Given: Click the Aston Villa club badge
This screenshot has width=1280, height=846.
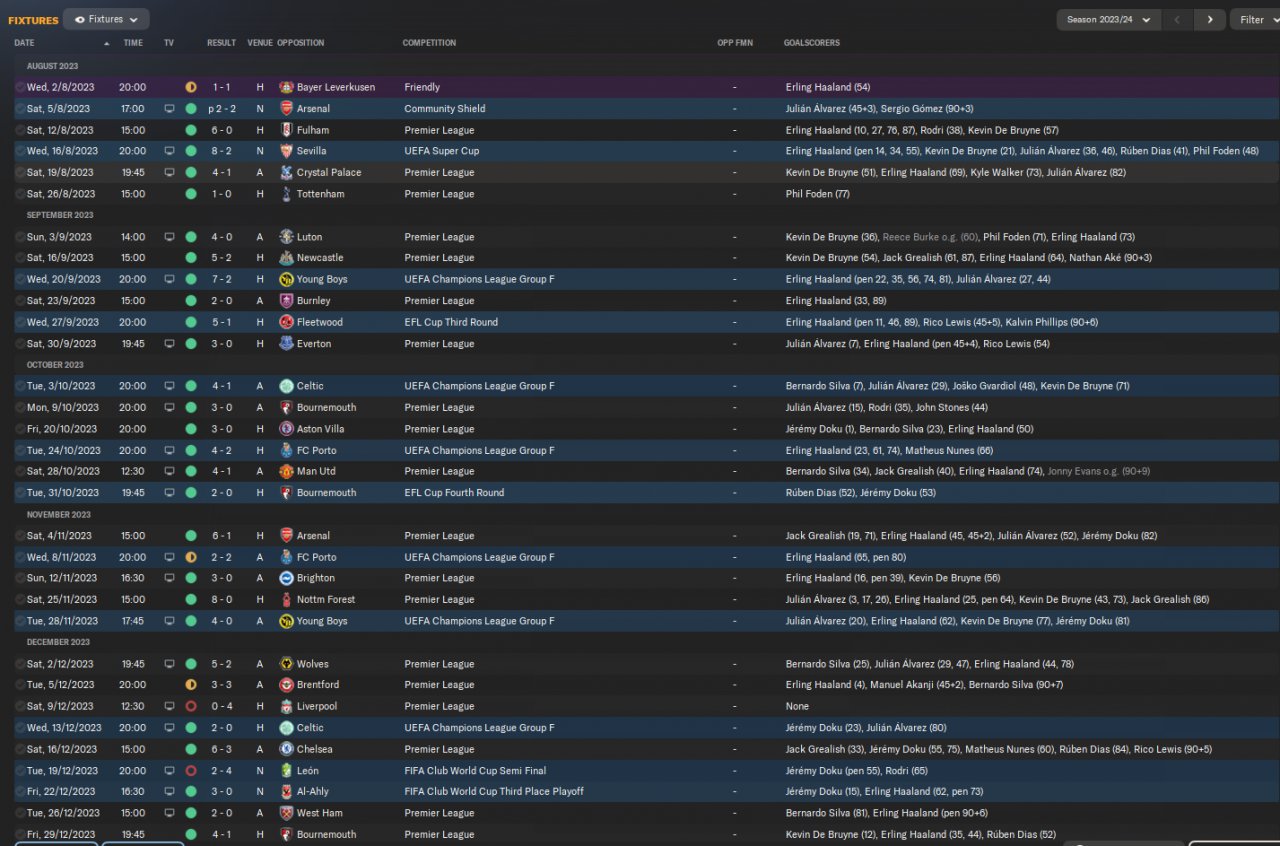Looking at the screenshot, I should coord(286,429).
